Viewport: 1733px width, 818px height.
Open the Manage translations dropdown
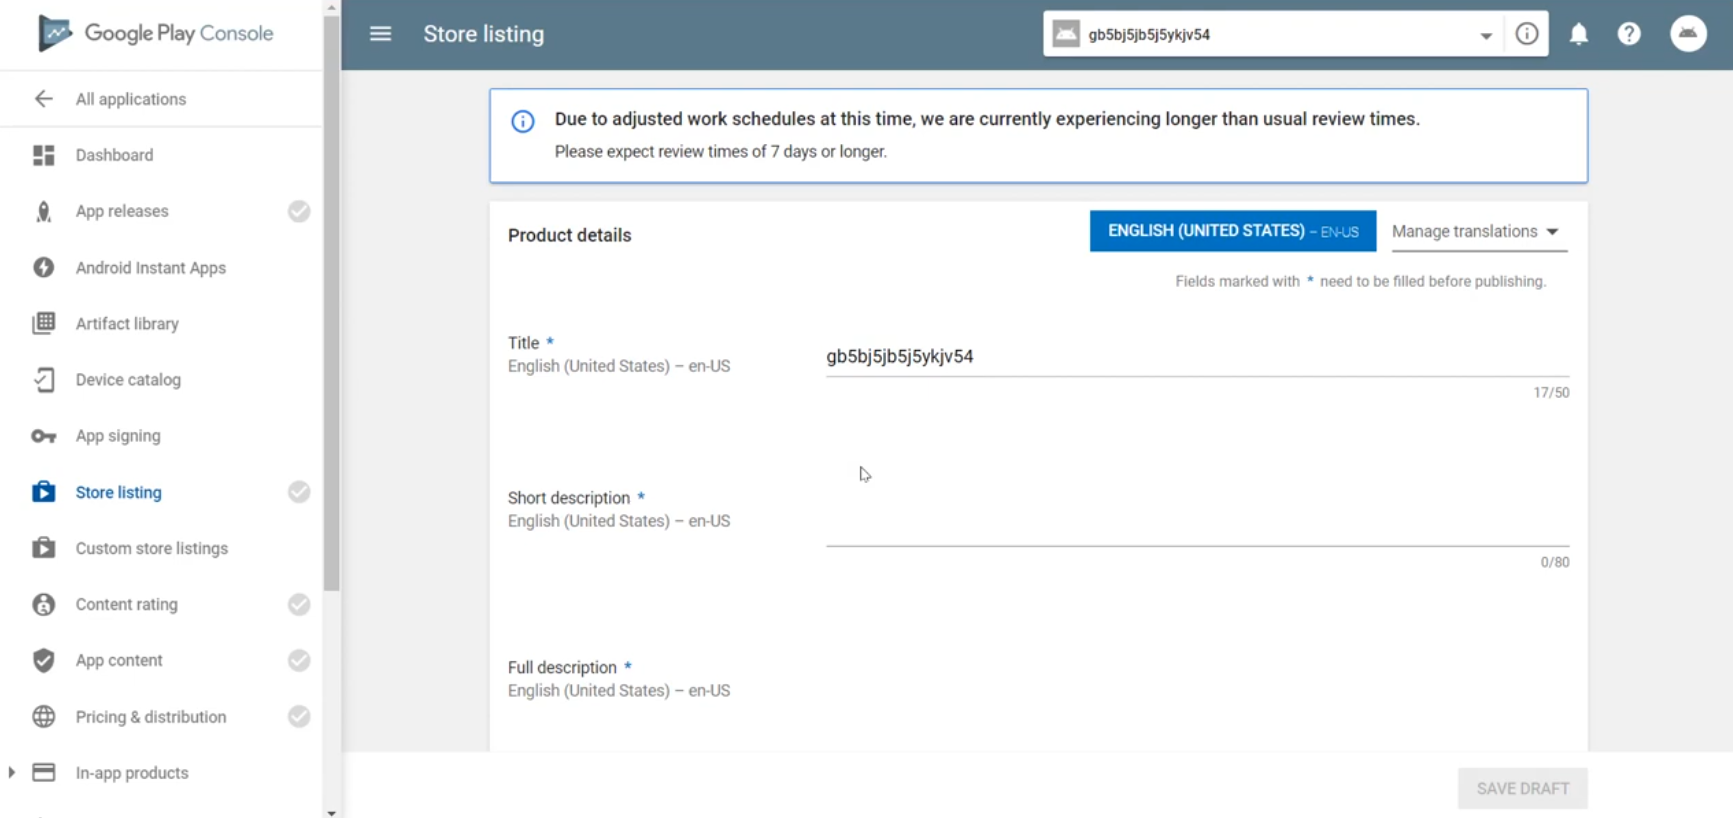(x=1476, y=232)
